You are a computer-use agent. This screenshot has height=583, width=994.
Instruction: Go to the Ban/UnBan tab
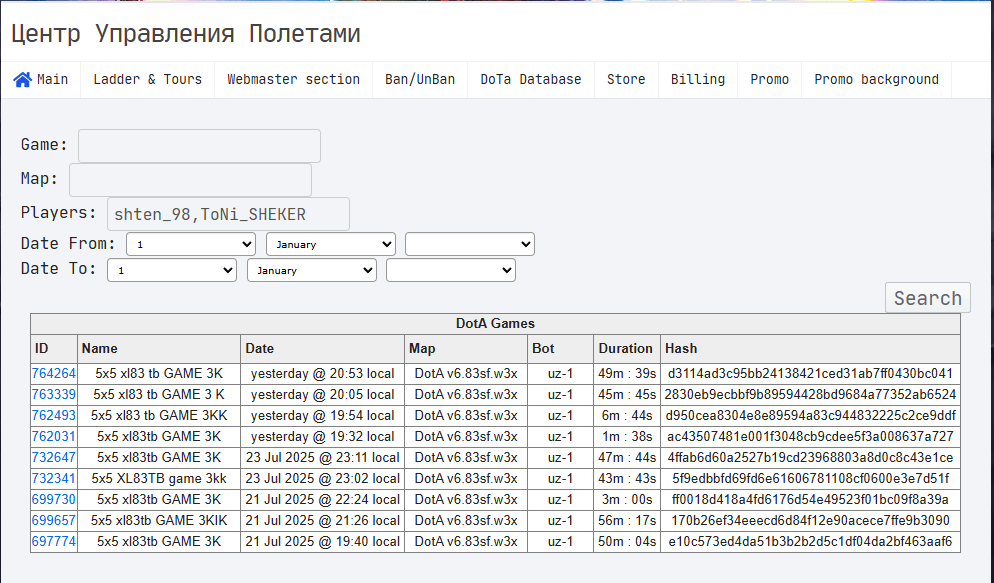tap(420, 80)
